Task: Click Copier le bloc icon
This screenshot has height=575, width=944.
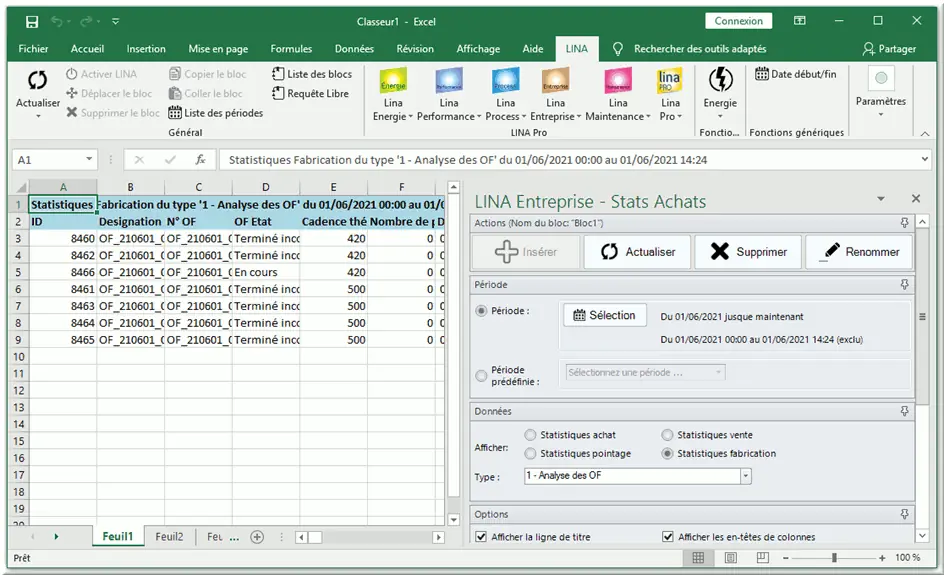Action: [175, 74]
